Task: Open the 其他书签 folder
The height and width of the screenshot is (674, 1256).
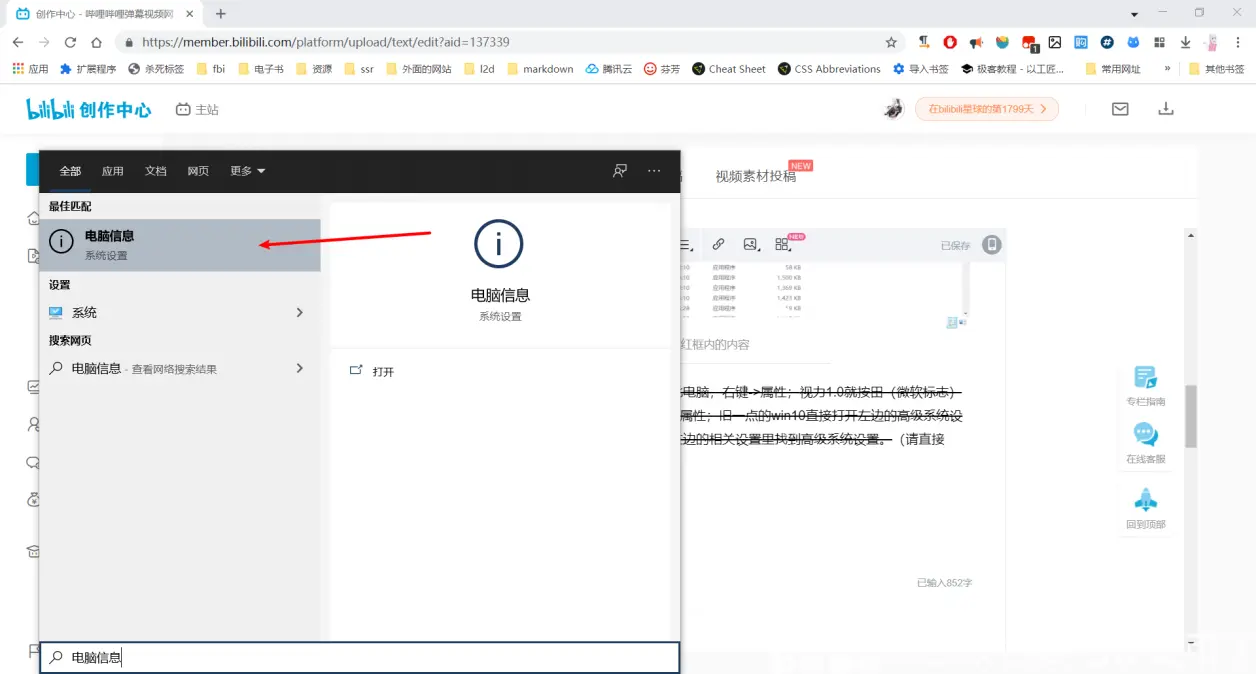Action: [x=1216, y=69]
